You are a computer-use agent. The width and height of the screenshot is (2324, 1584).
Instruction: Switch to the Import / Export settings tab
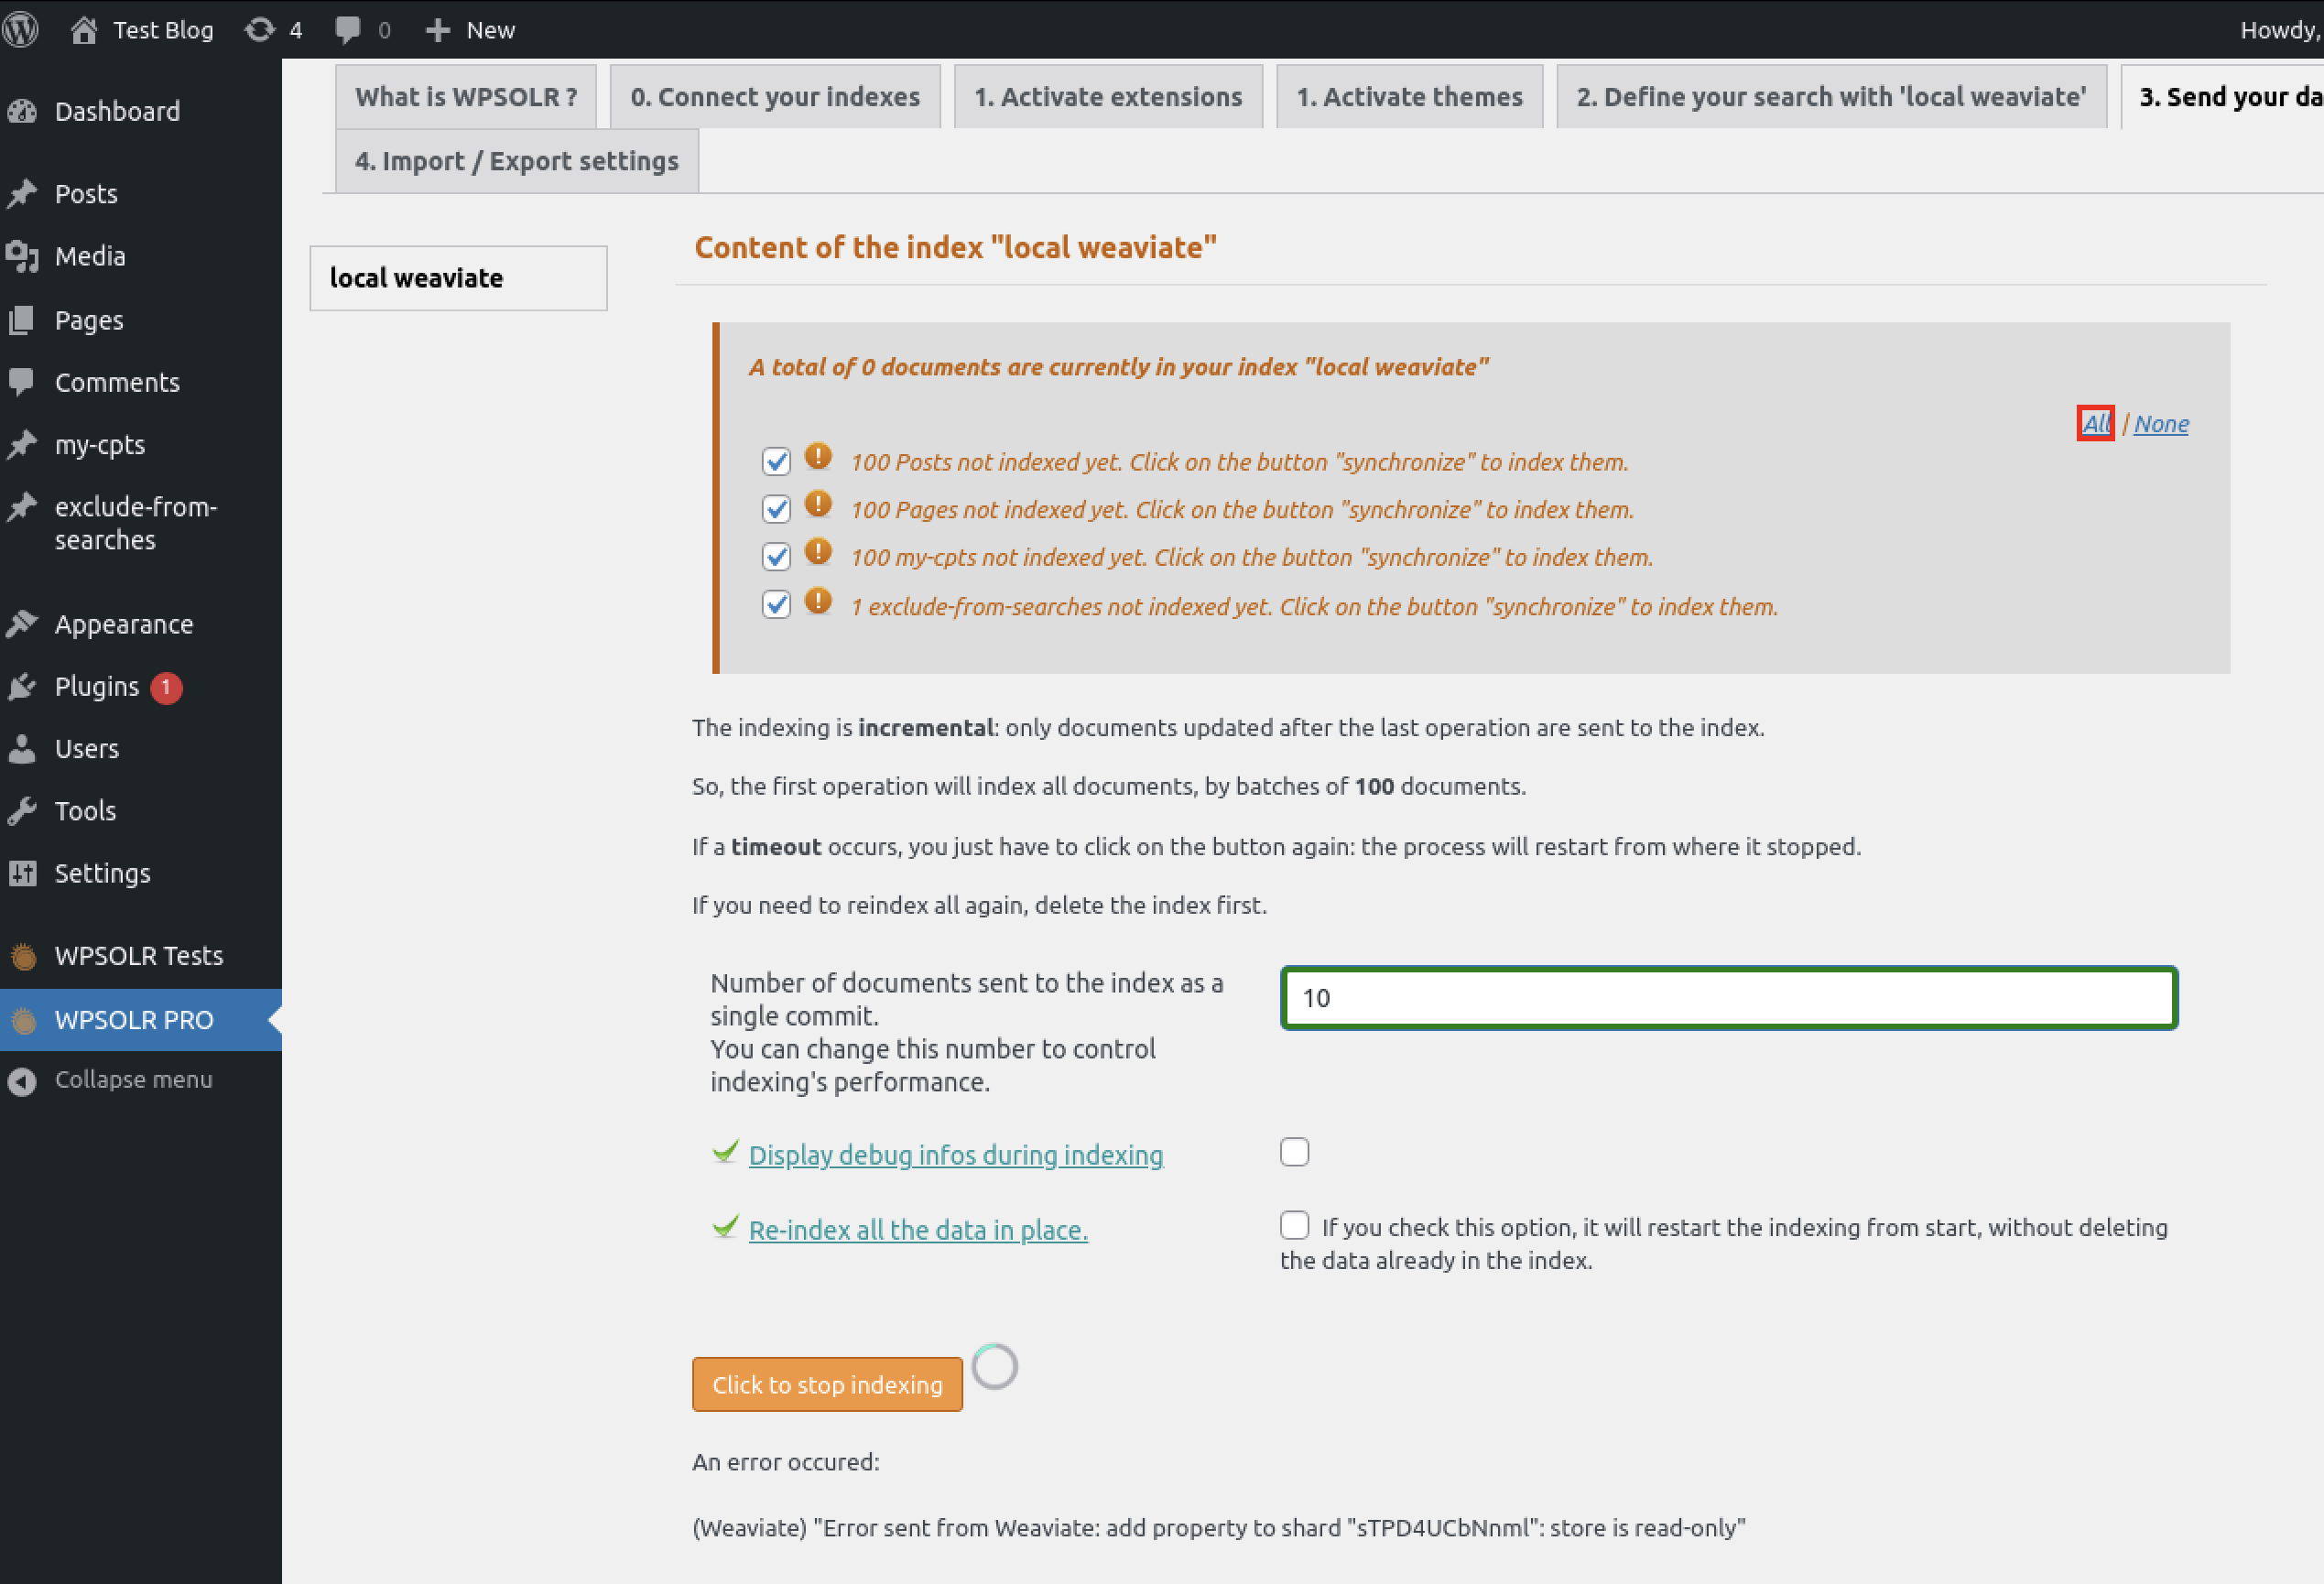(516, 160)
